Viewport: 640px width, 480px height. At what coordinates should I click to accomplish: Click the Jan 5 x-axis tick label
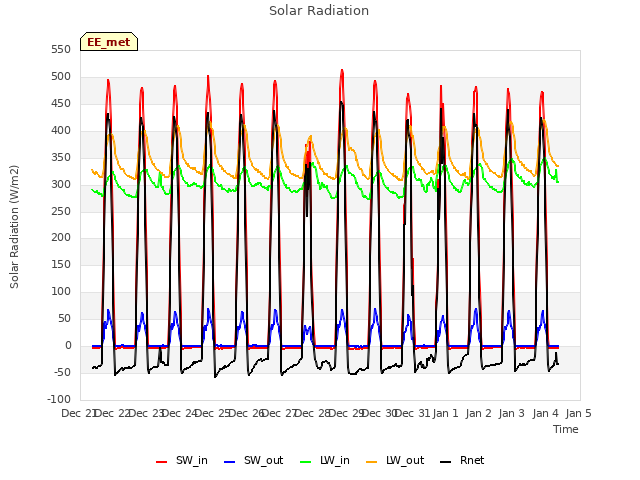pos(578,413)
